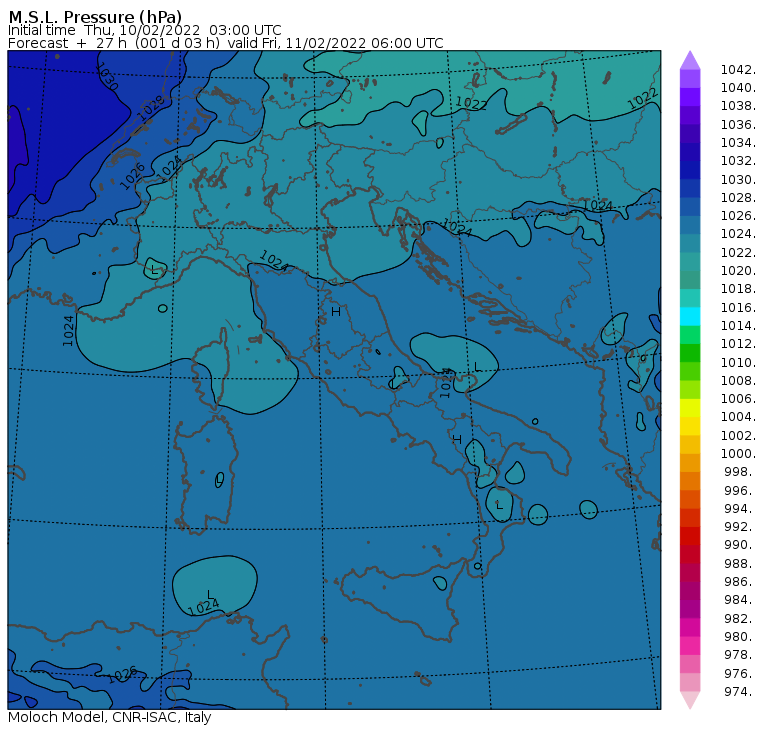Image resolution: width=760 pixels, height=731 pixels.
Task: Click the legend value 1040.
Action: pyautogui.click(x=738, y=88)
